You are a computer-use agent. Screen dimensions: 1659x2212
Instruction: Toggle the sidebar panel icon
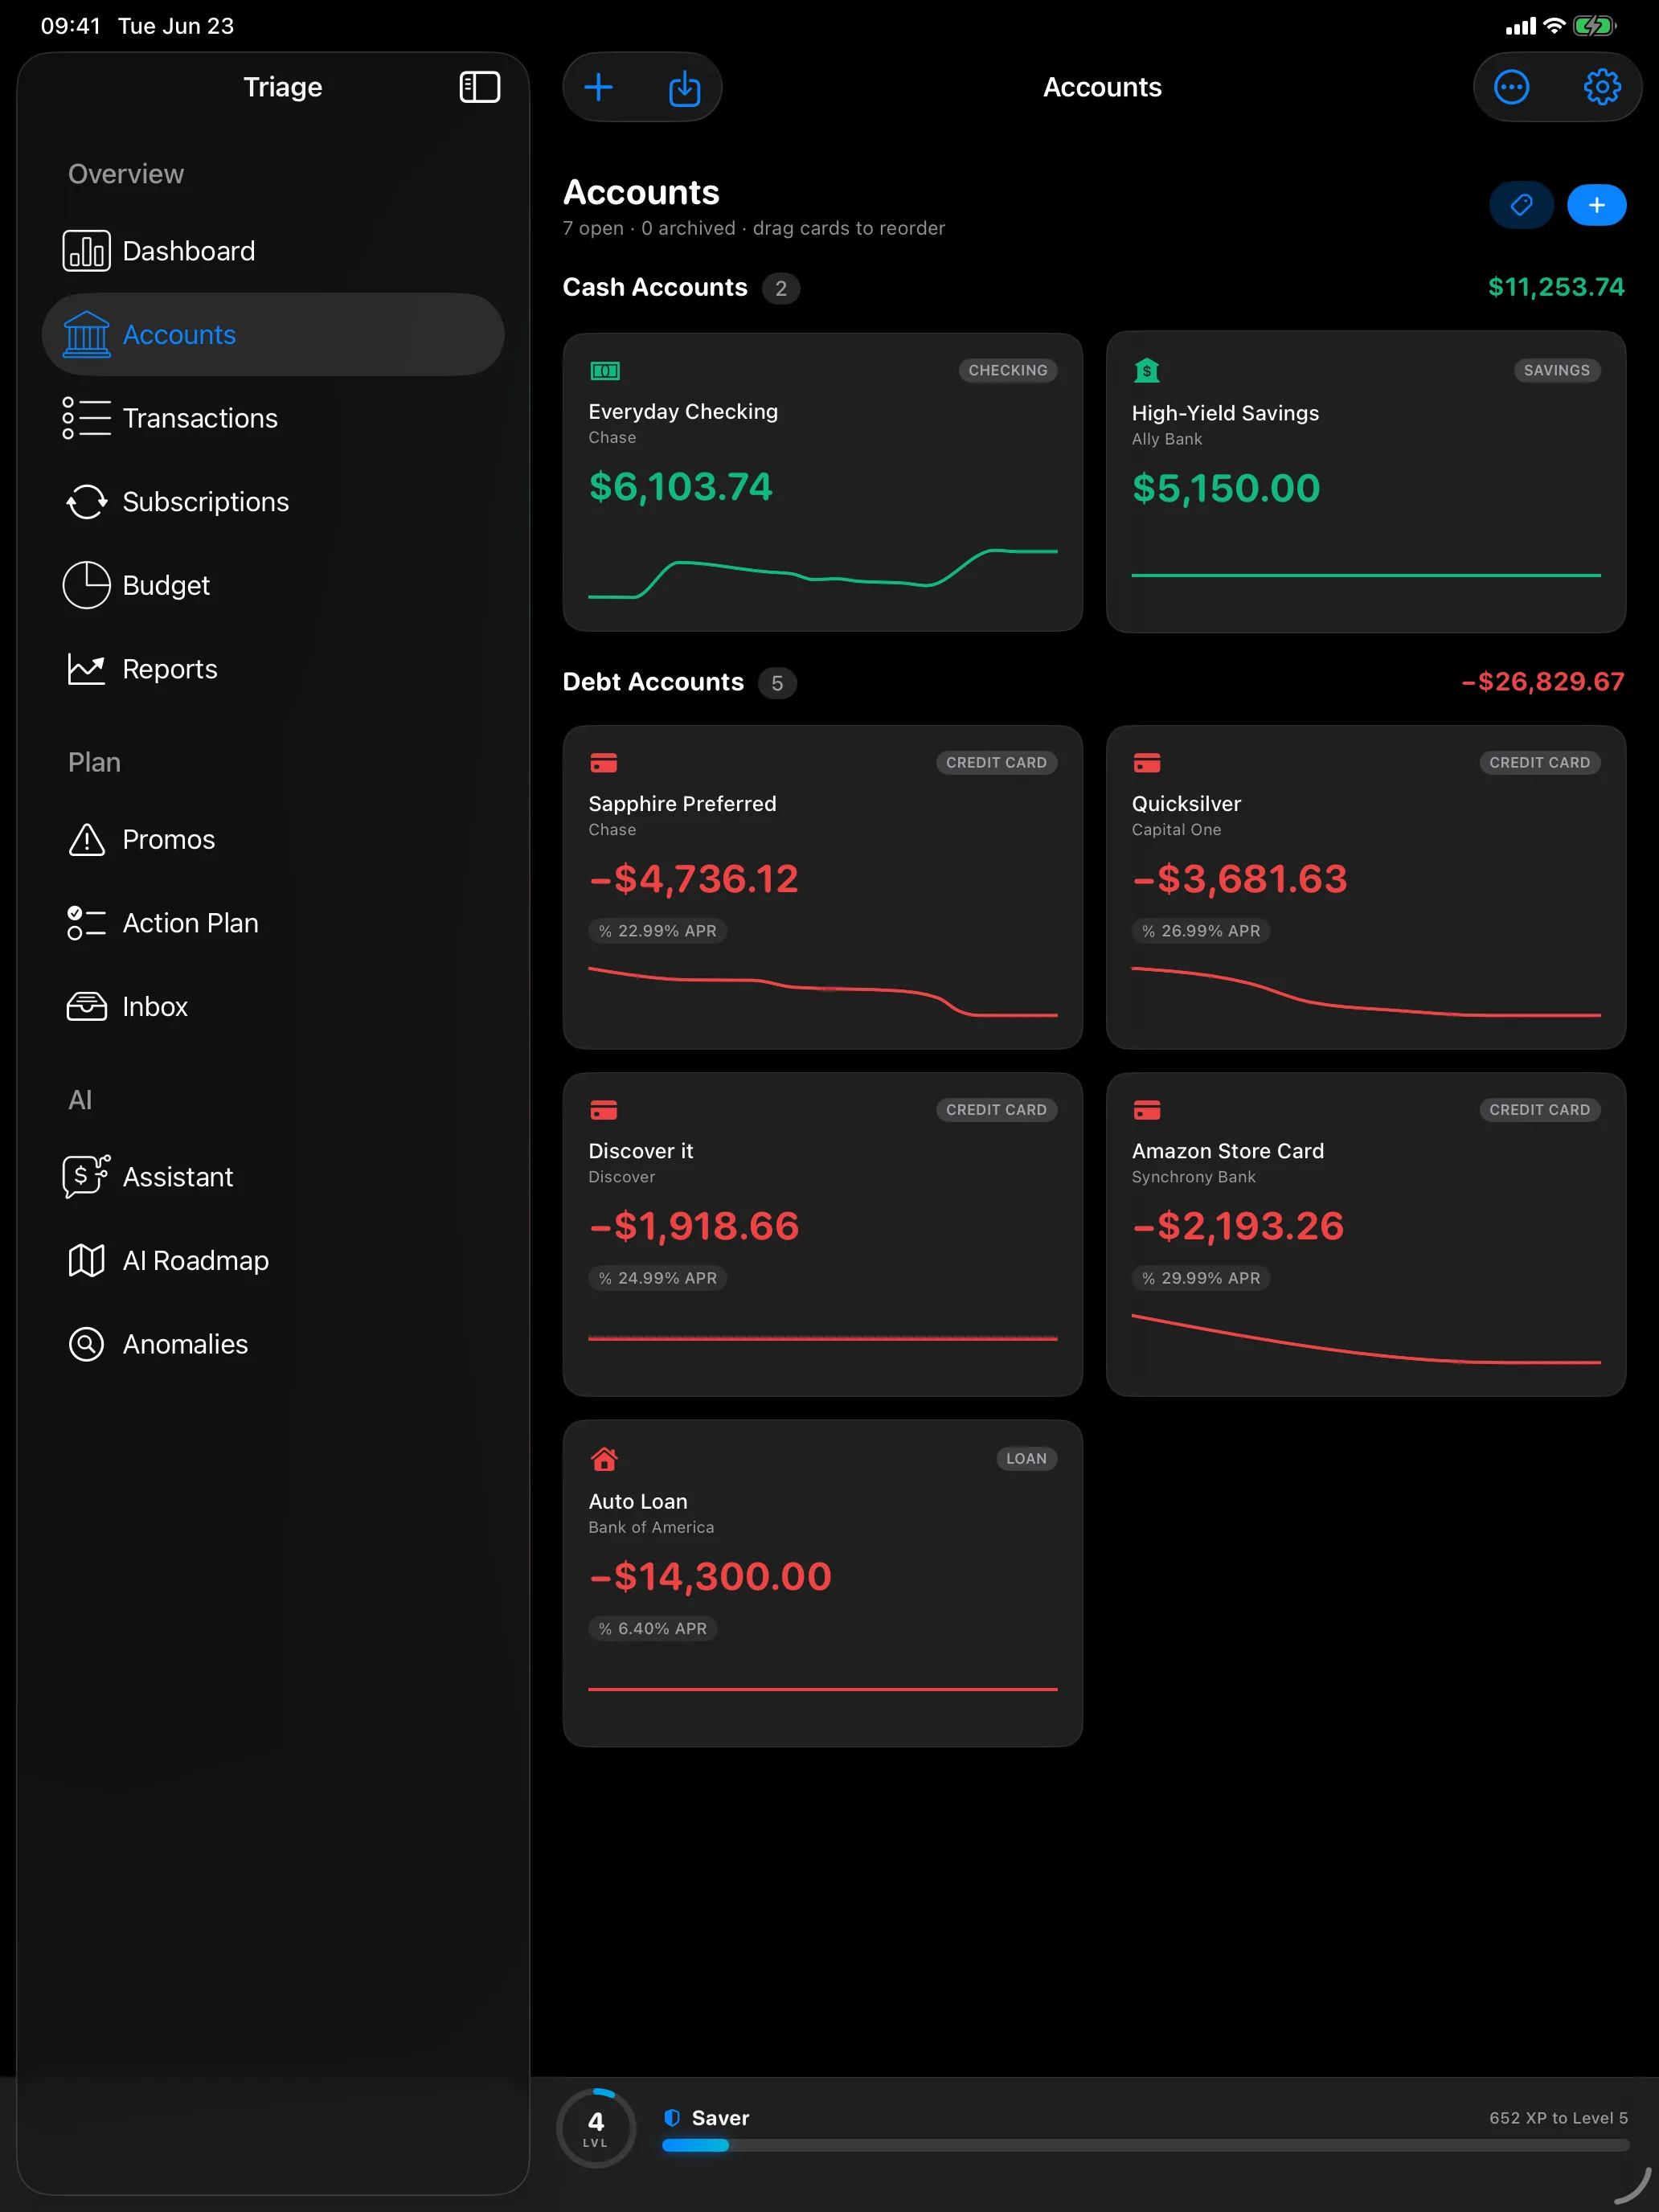(x=479, y=87)
